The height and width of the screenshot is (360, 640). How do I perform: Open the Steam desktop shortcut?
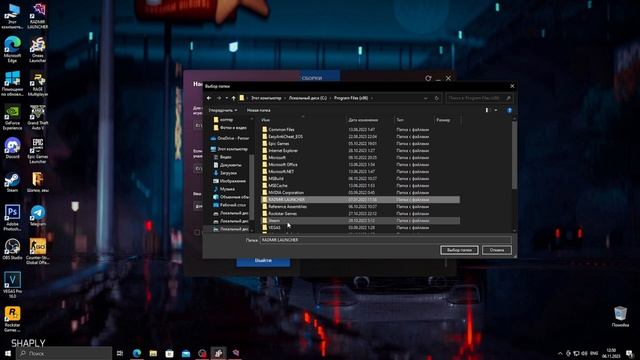(12, 182)
